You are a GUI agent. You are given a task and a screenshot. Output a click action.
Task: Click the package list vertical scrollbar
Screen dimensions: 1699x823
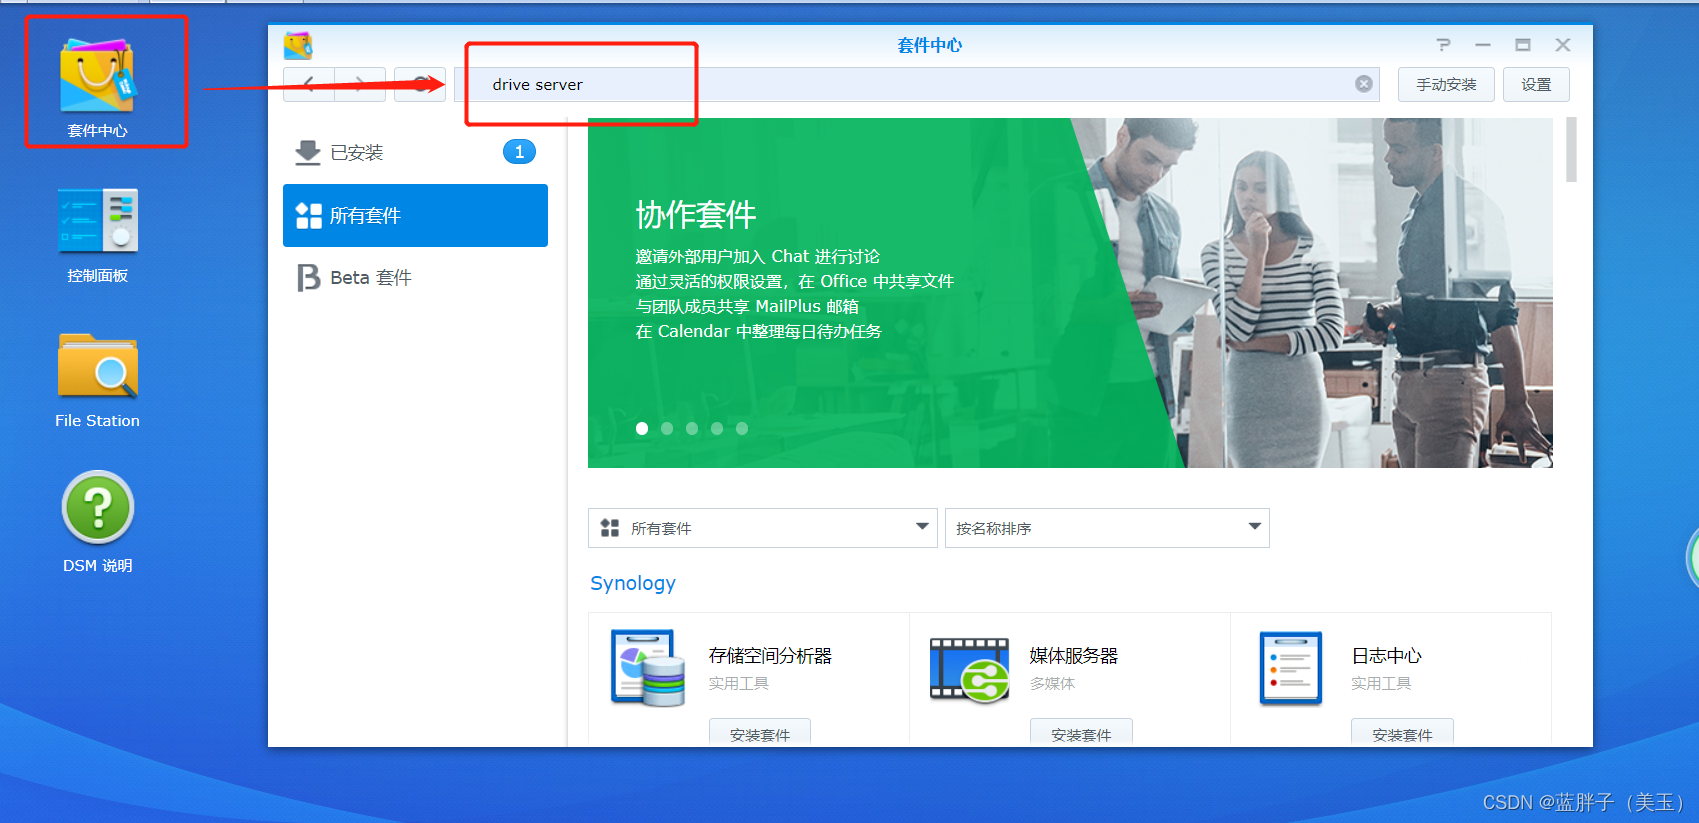tap(1571, 150)
